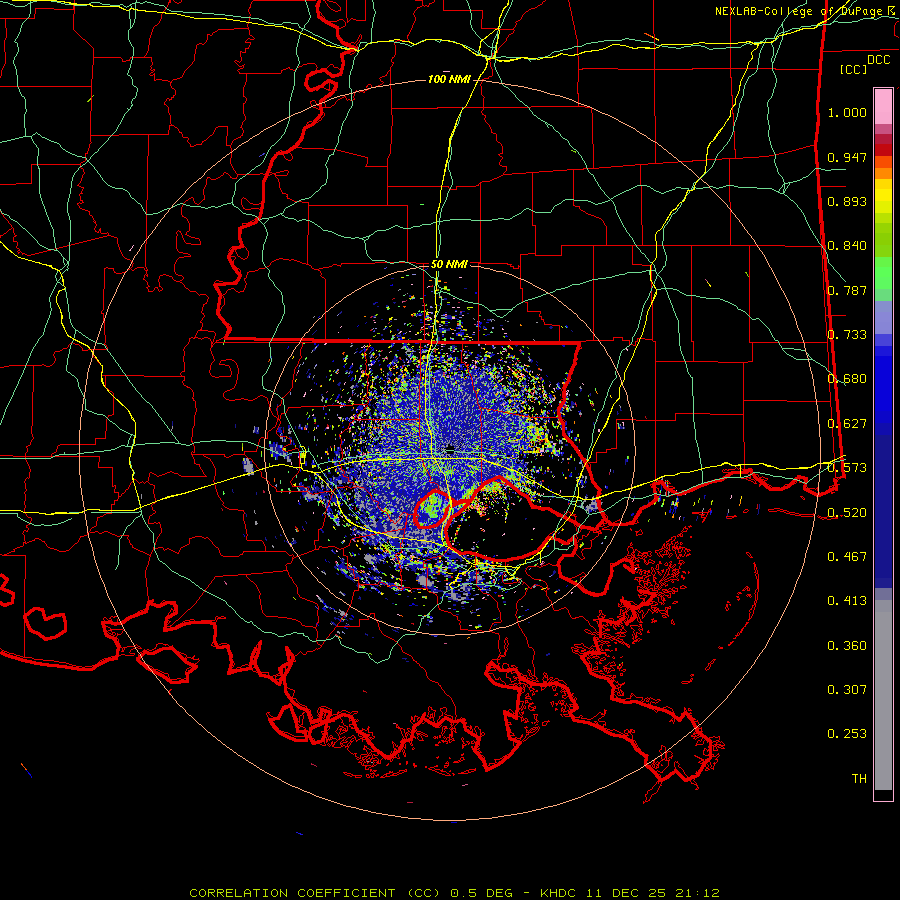Click the 0.360 color scale value
Image resolution: width=900 pixels, height=900 pixels.
(x=847, y=646)
